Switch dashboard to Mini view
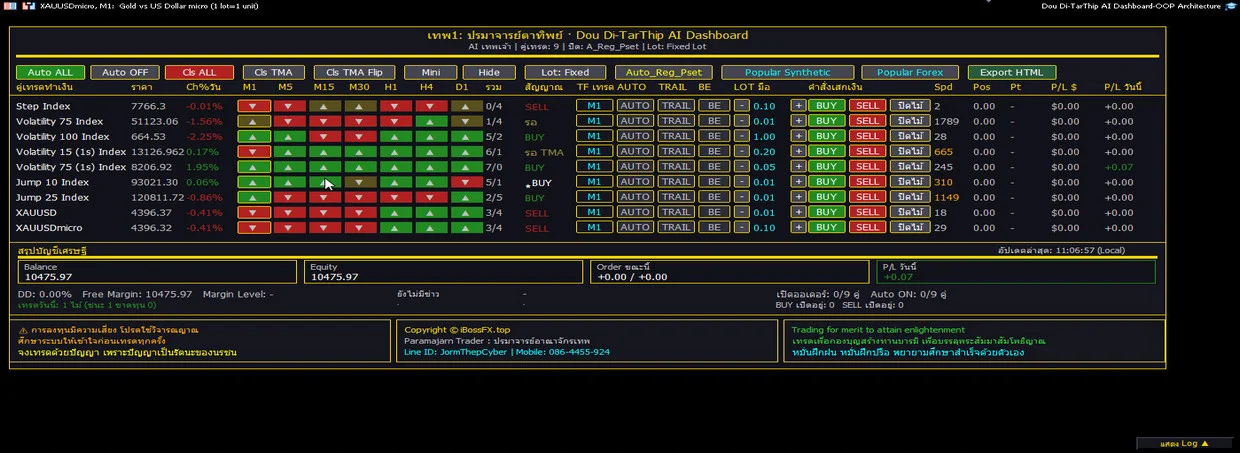Viewport: 1240px width, 453px height. click(431, 72)
